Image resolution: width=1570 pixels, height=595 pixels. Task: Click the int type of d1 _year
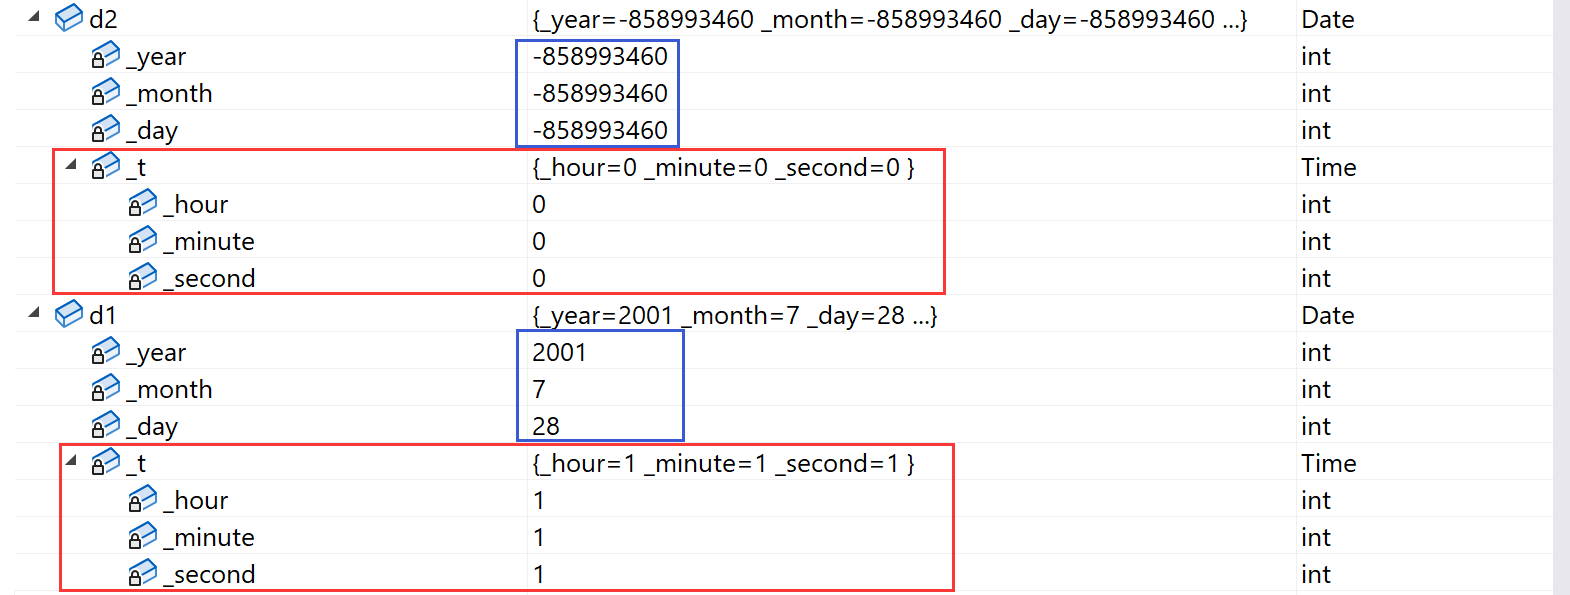pos(1316,352)
